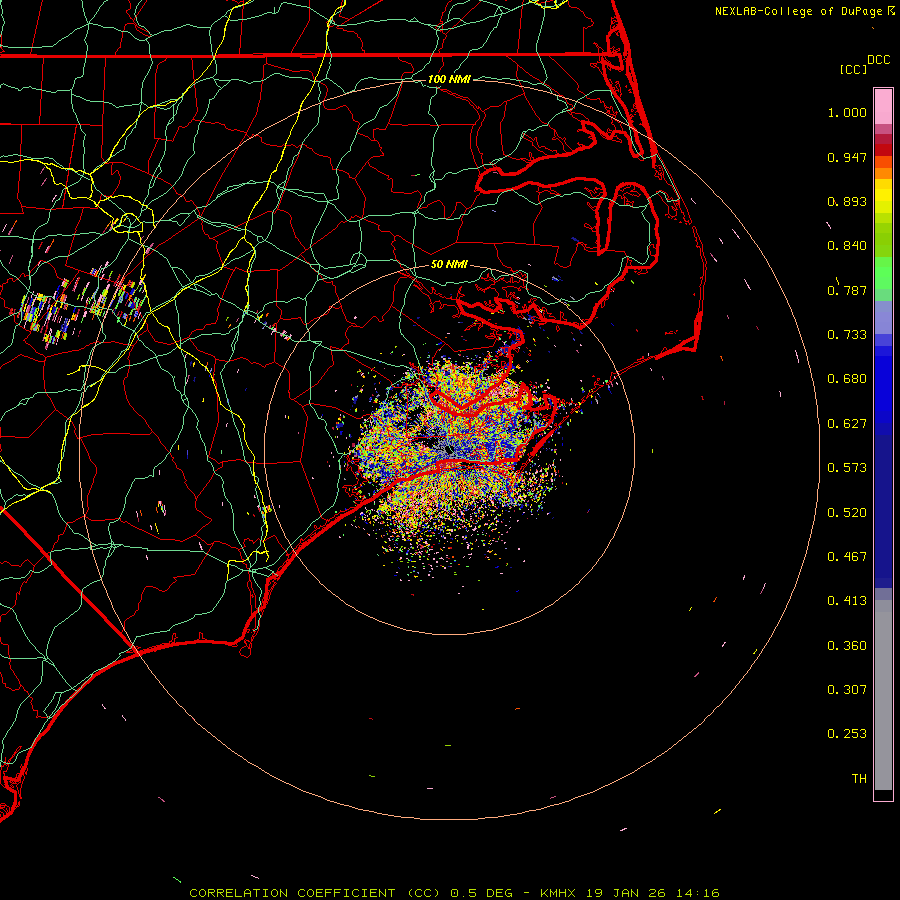Viewport: 900px width, 900px height.
Task: Select the 0.413 legend value
Action: tap(847, 601)
